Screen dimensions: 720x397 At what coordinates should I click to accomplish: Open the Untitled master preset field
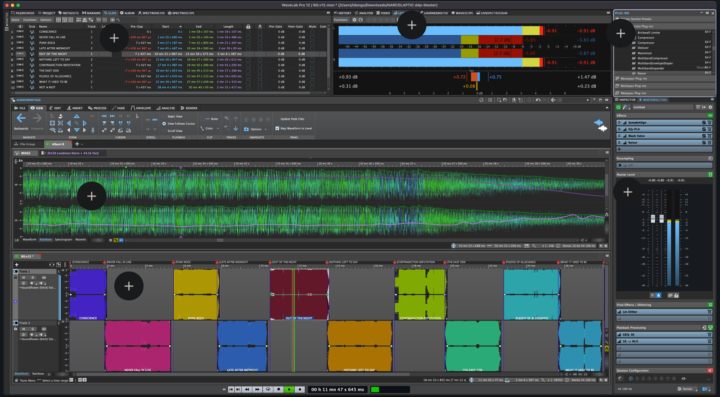[663, 107]
